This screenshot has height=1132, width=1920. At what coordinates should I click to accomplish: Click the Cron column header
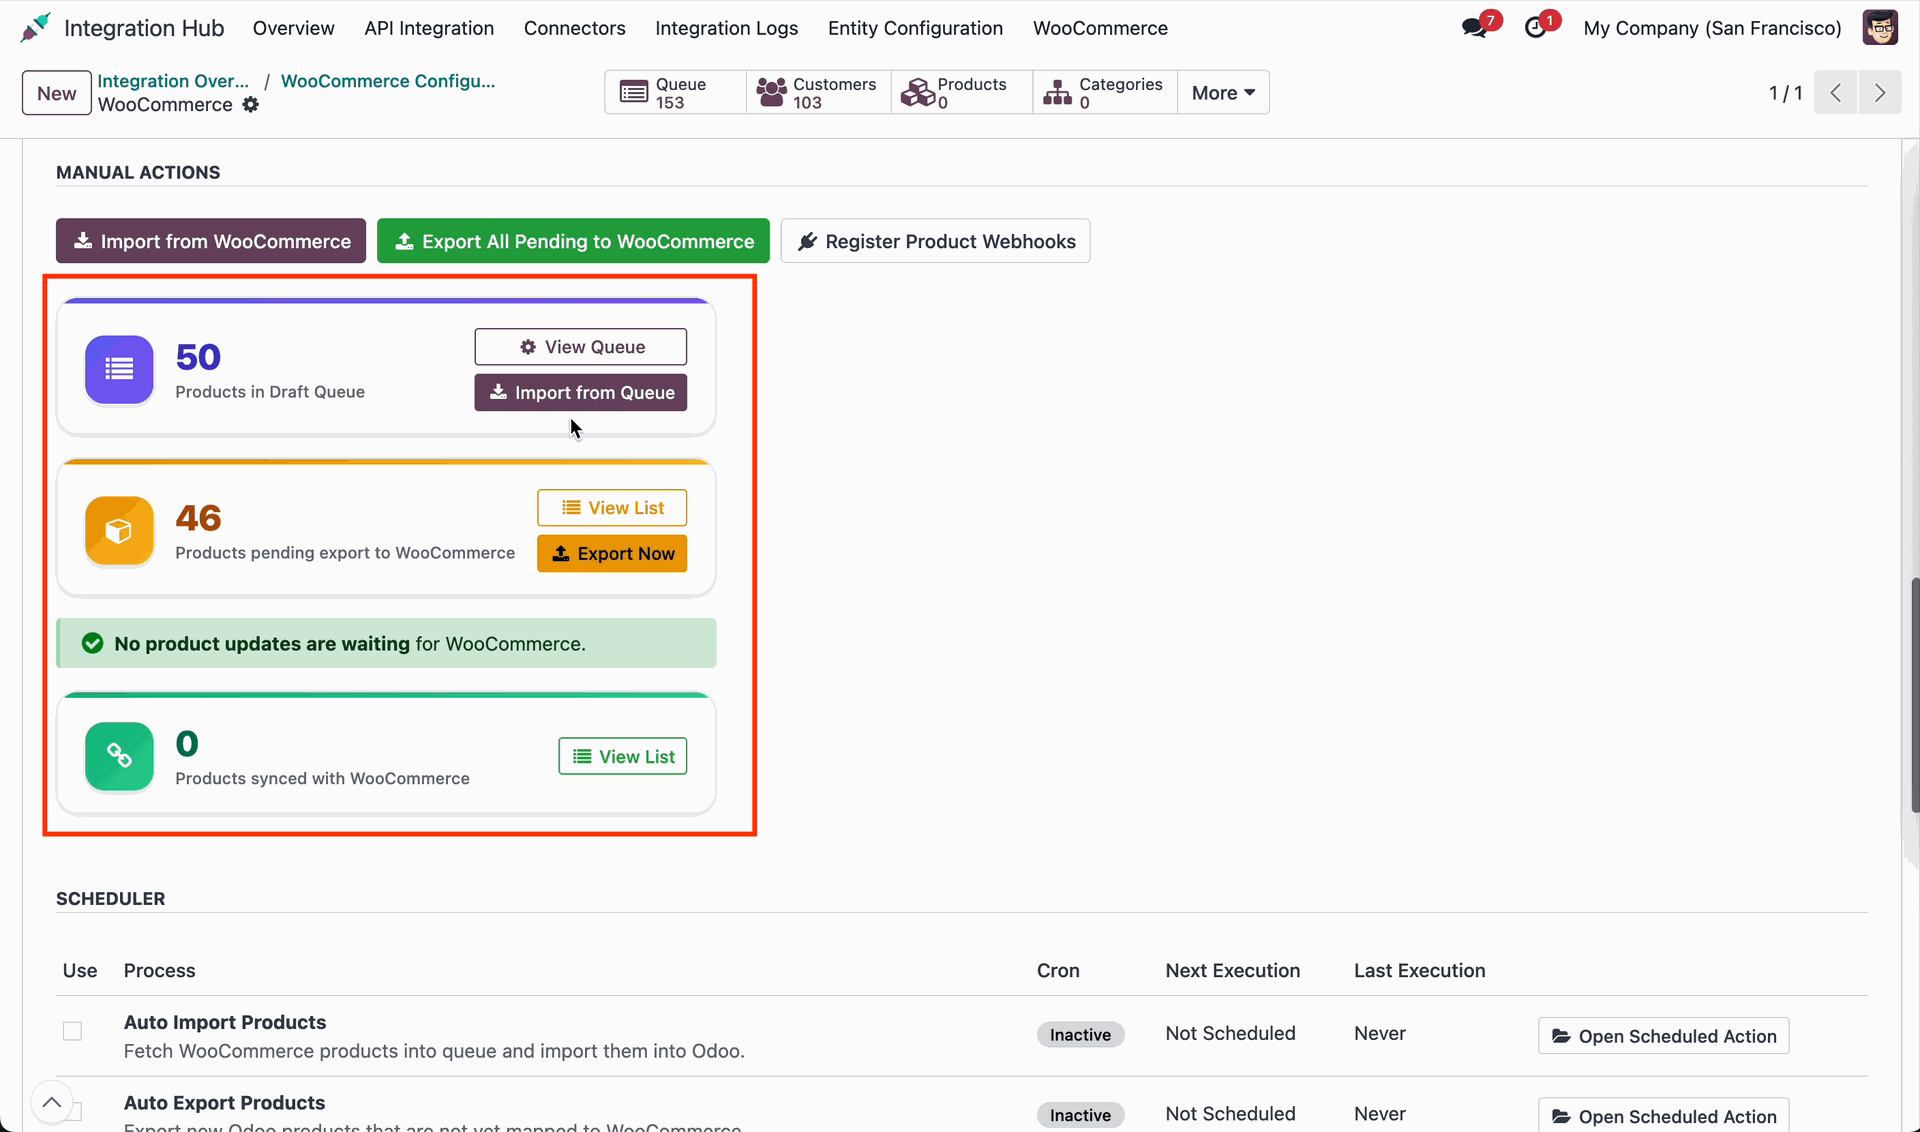point(1058,971)
